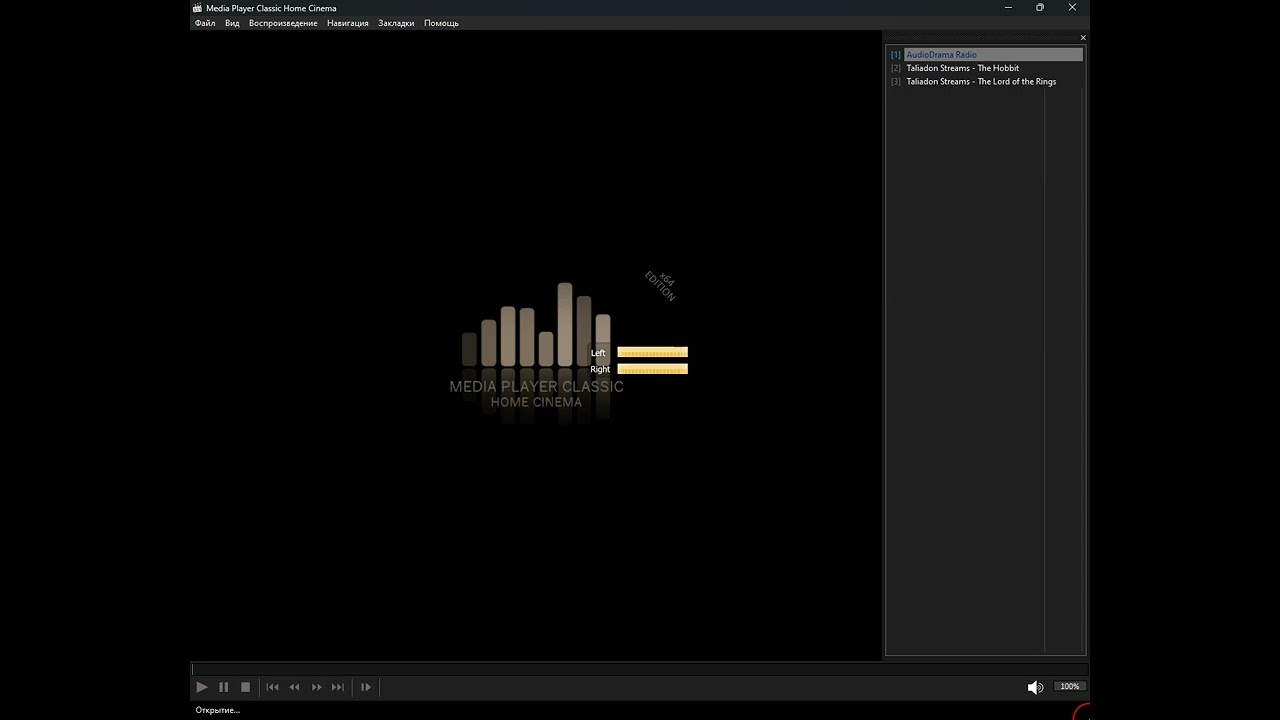Click the Left audio level meter

pos(652,352)
